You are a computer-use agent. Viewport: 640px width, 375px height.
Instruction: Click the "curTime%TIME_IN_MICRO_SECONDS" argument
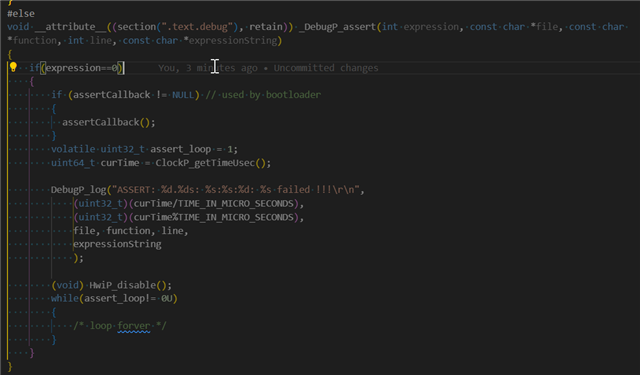click(x=213, y=217)
